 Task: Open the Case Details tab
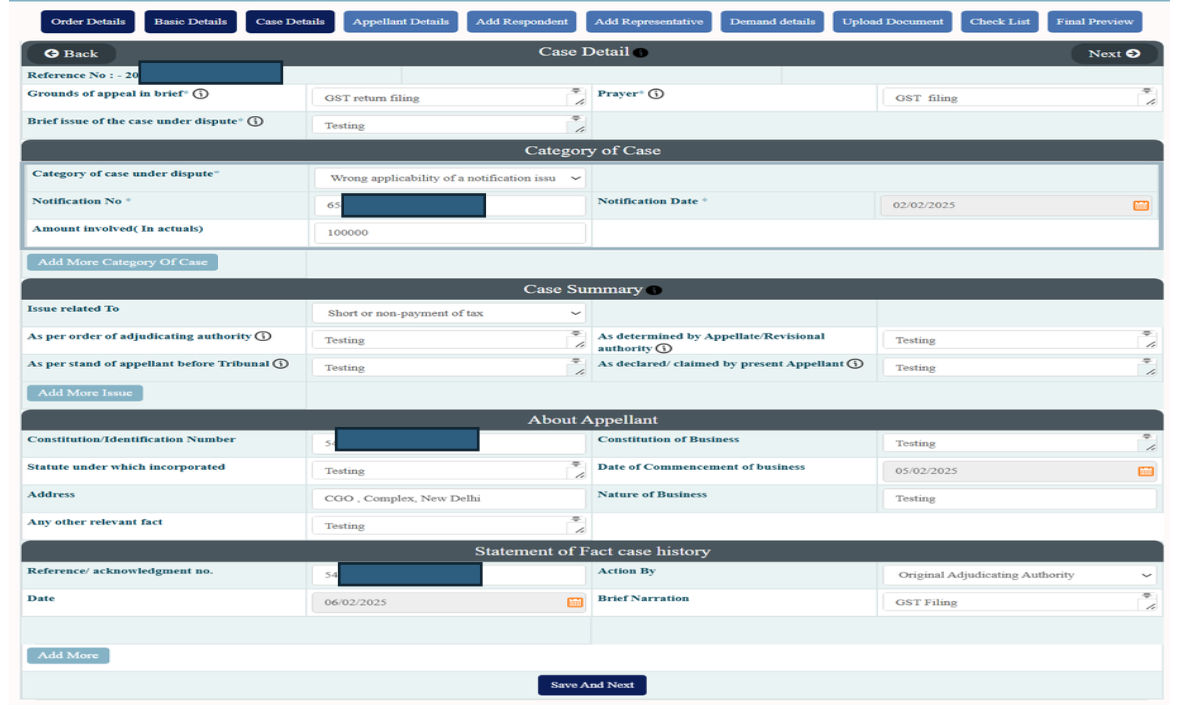coord(290,21)
